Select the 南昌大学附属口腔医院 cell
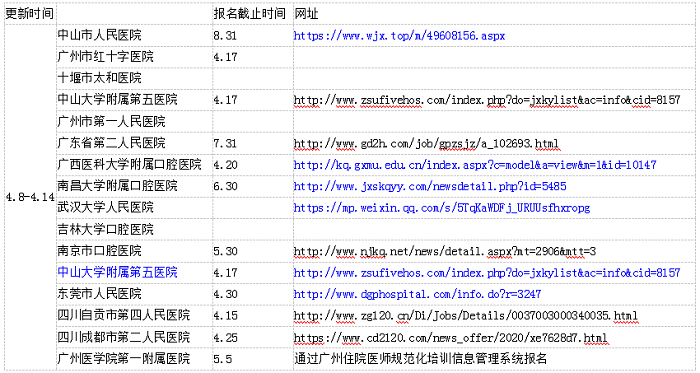The width and height of the screenshot is (700, 373). (134, 186)
